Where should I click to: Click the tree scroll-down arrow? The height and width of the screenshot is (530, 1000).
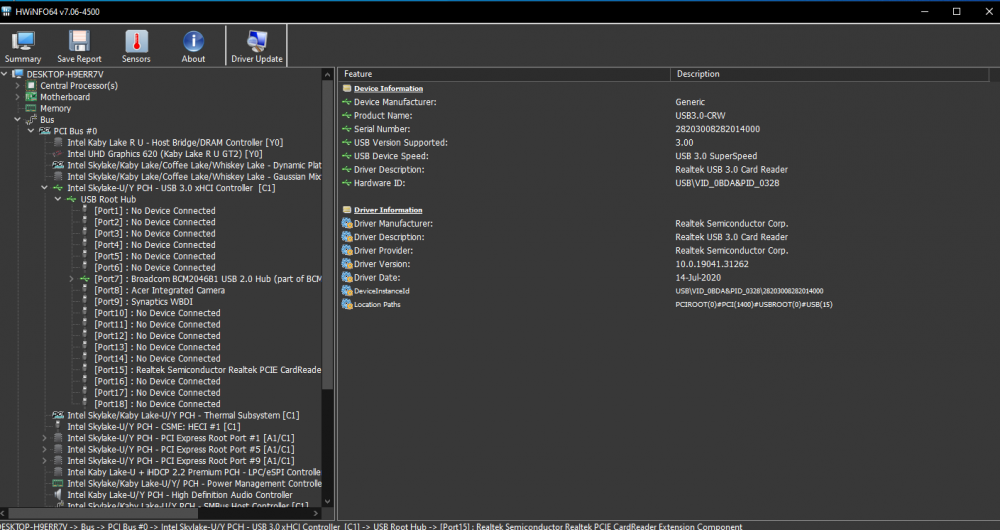point(327,502)
